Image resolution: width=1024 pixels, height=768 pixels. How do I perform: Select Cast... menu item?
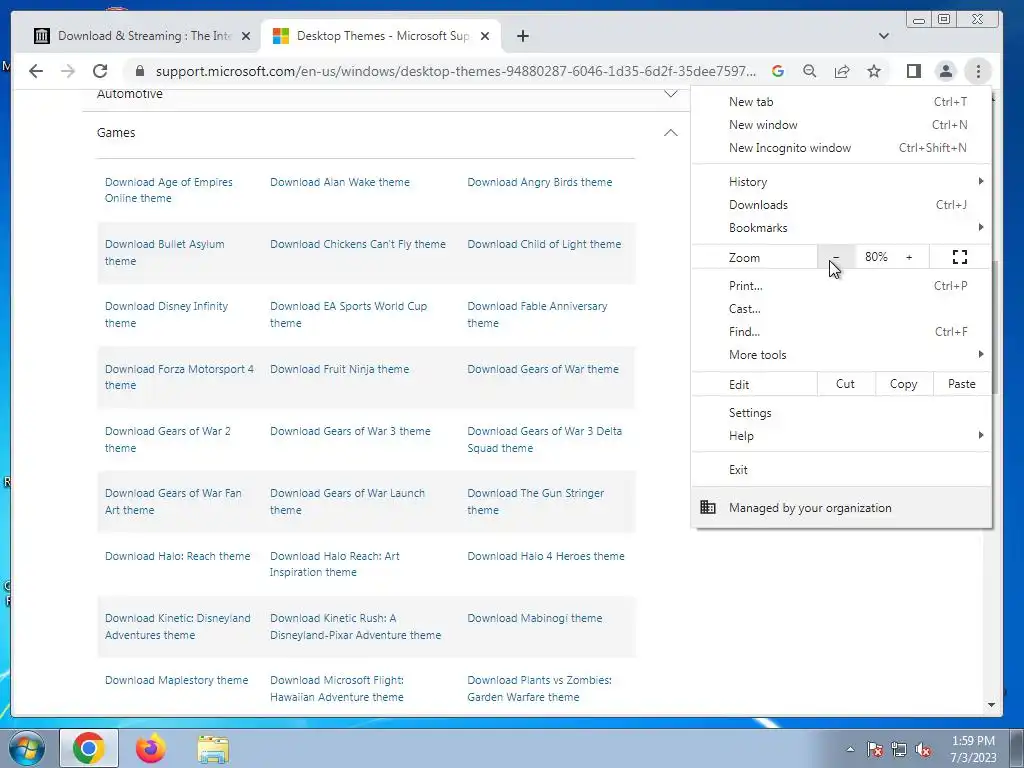841,308
